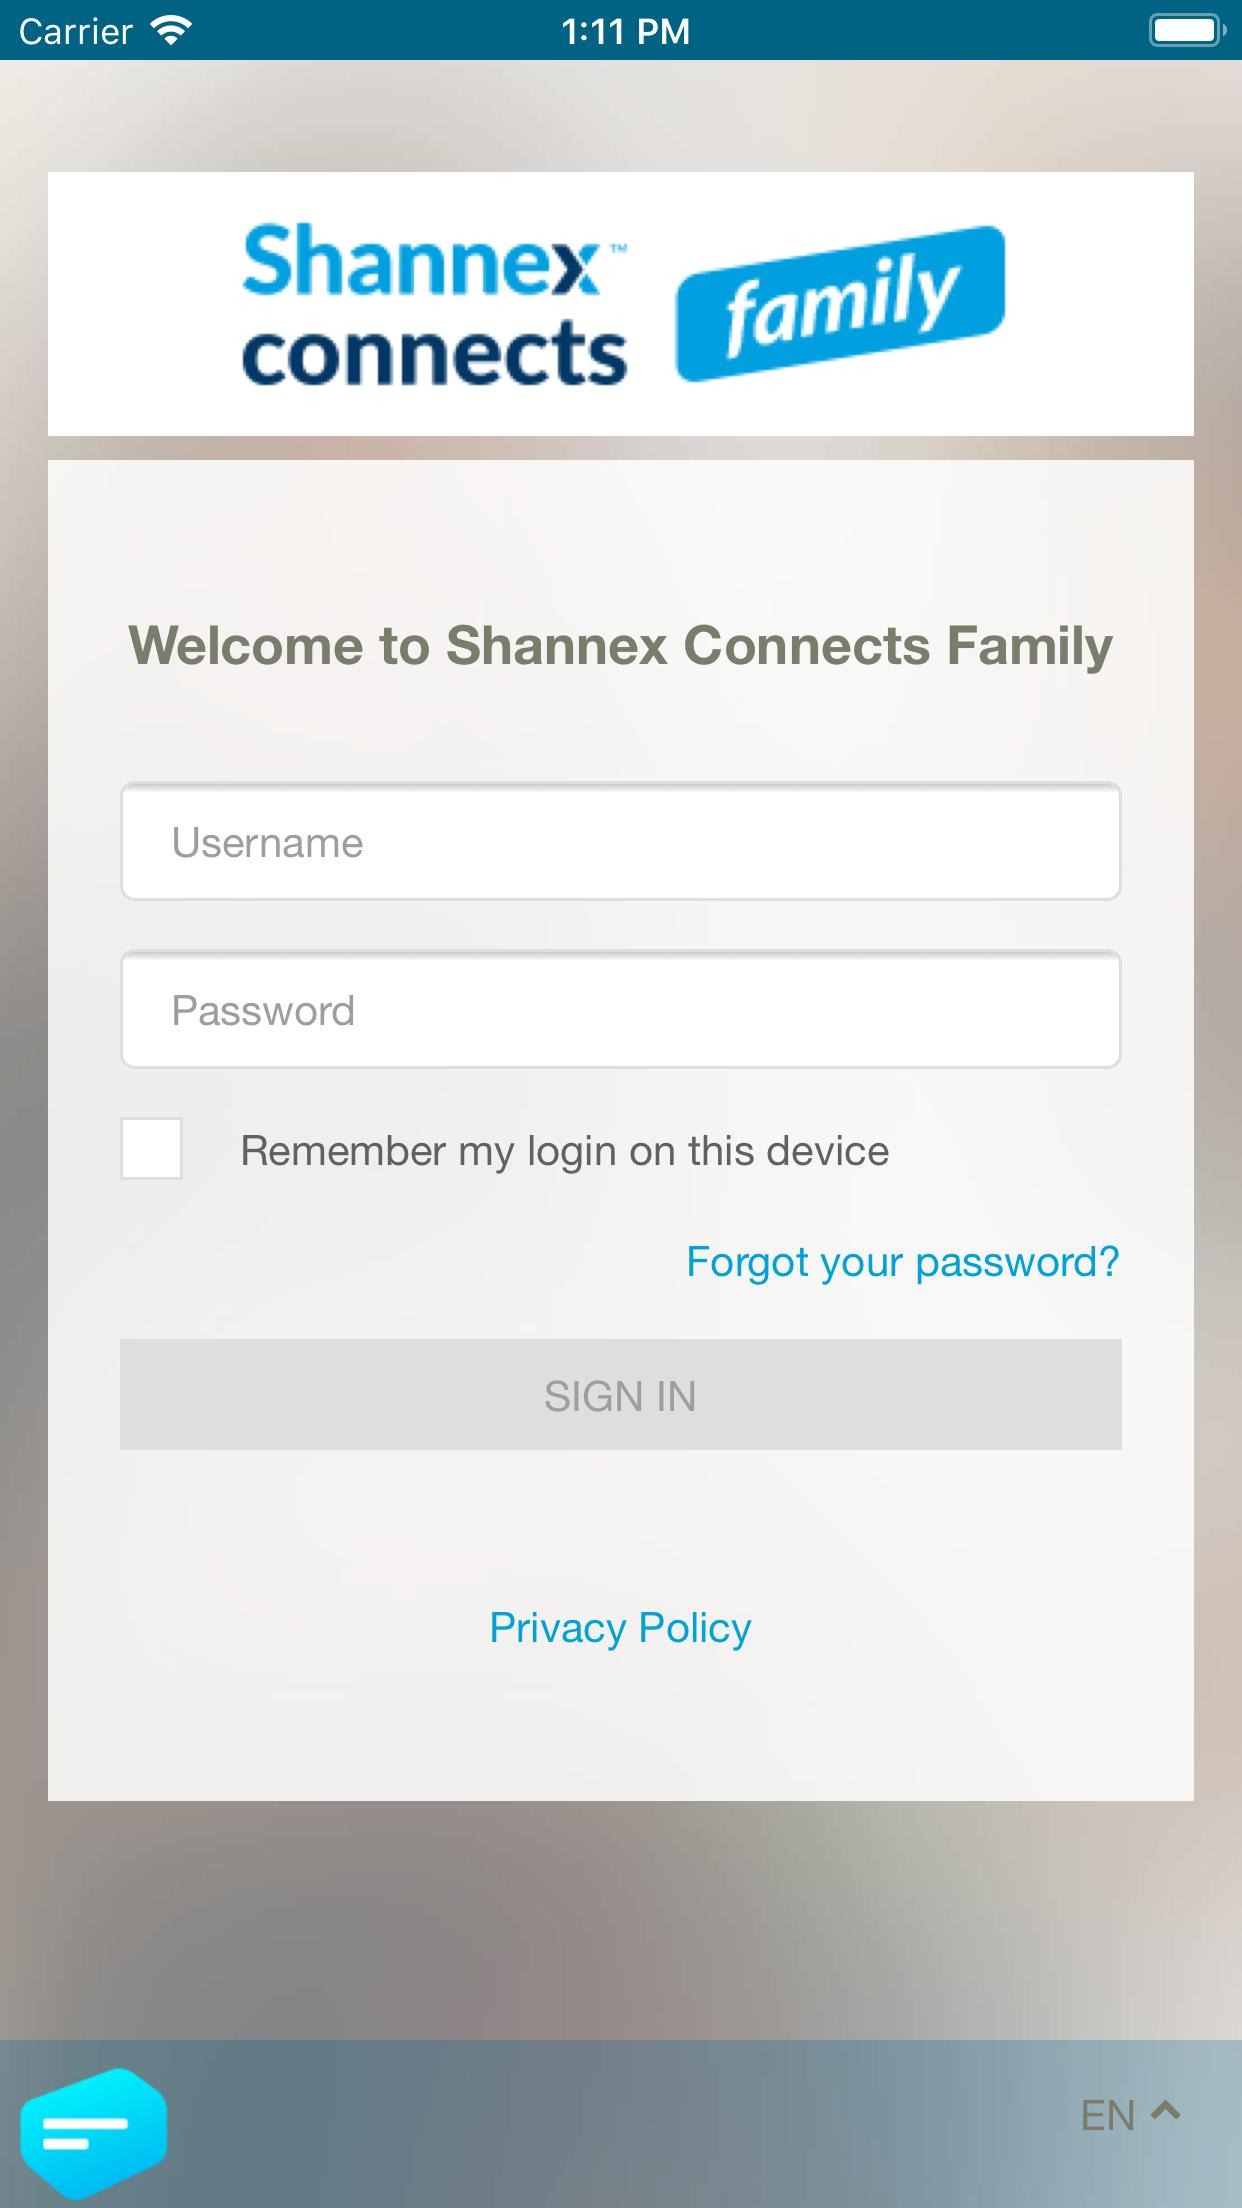This screenshot has width=1242, height=2208.
Task: Select the "Remember my login on this device" label
Action: pos(565,1151)
